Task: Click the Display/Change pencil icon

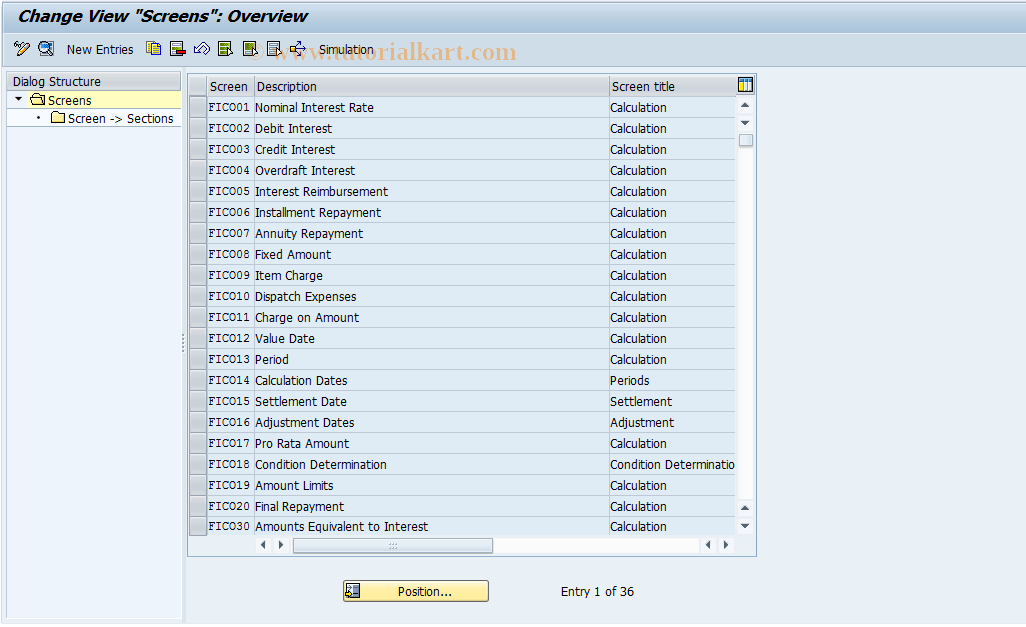Action: tap(22, 48)
